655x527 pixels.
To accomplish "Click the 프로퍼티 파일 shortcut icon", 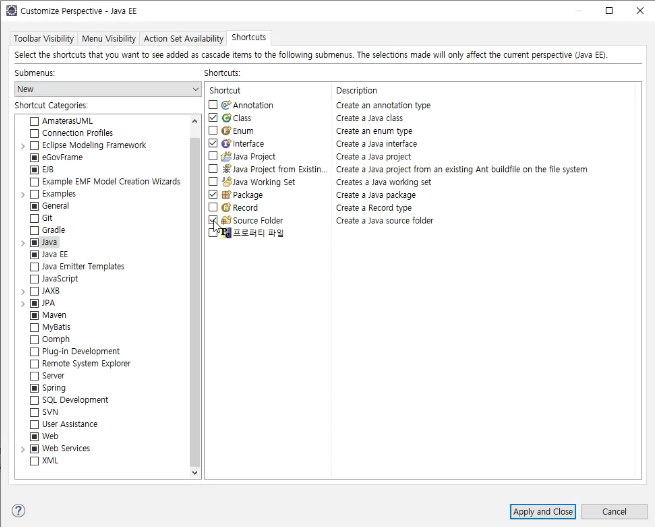I will 226,233.
